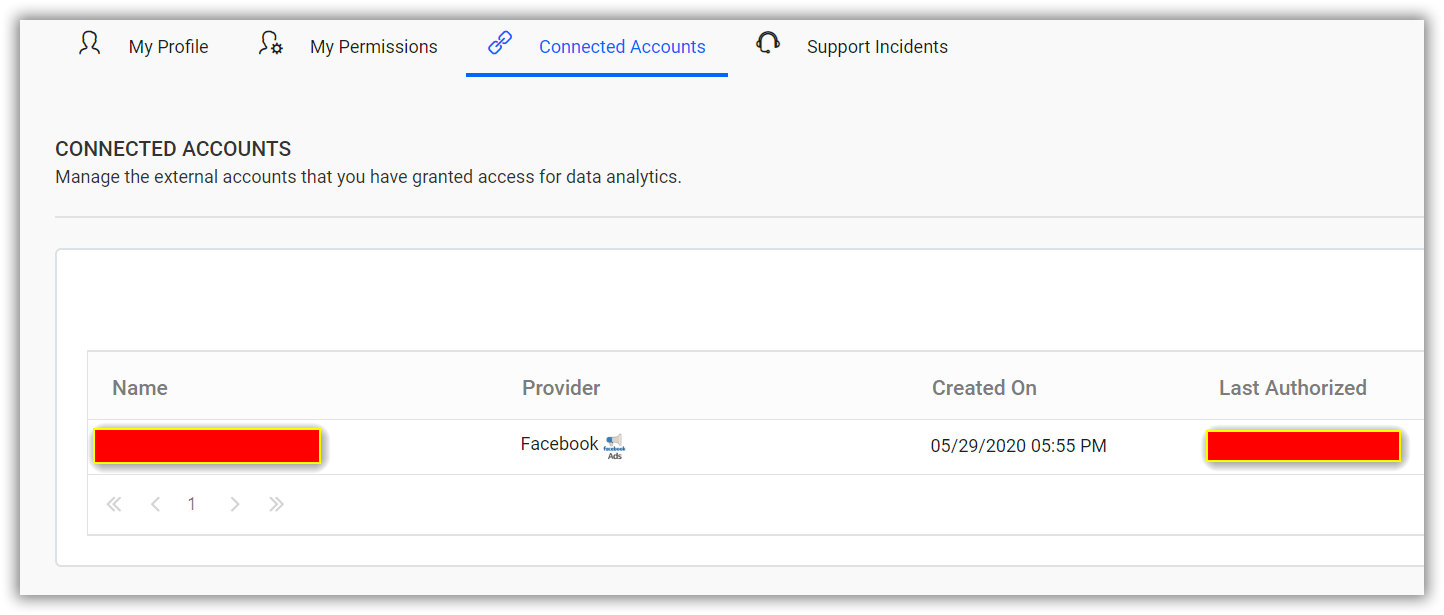
Task: Sort by the Provider column header
Action: tap(561, 388)
